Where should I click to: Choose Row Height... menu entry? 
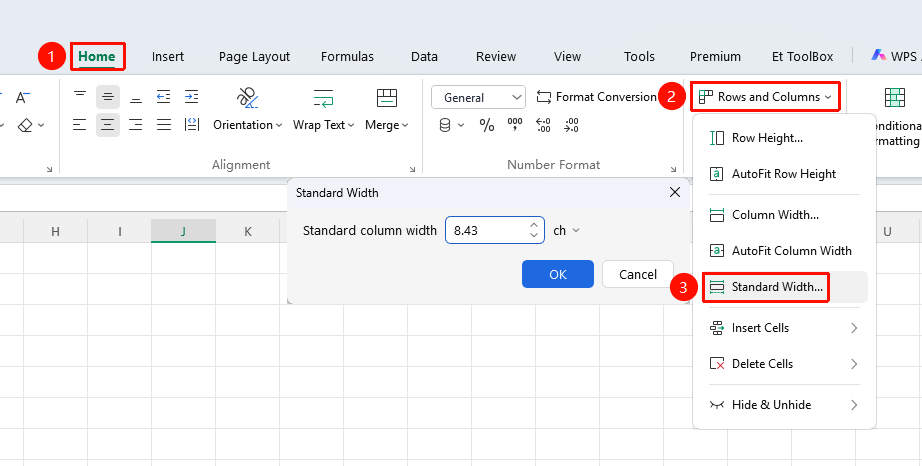[x=784, y=138]
